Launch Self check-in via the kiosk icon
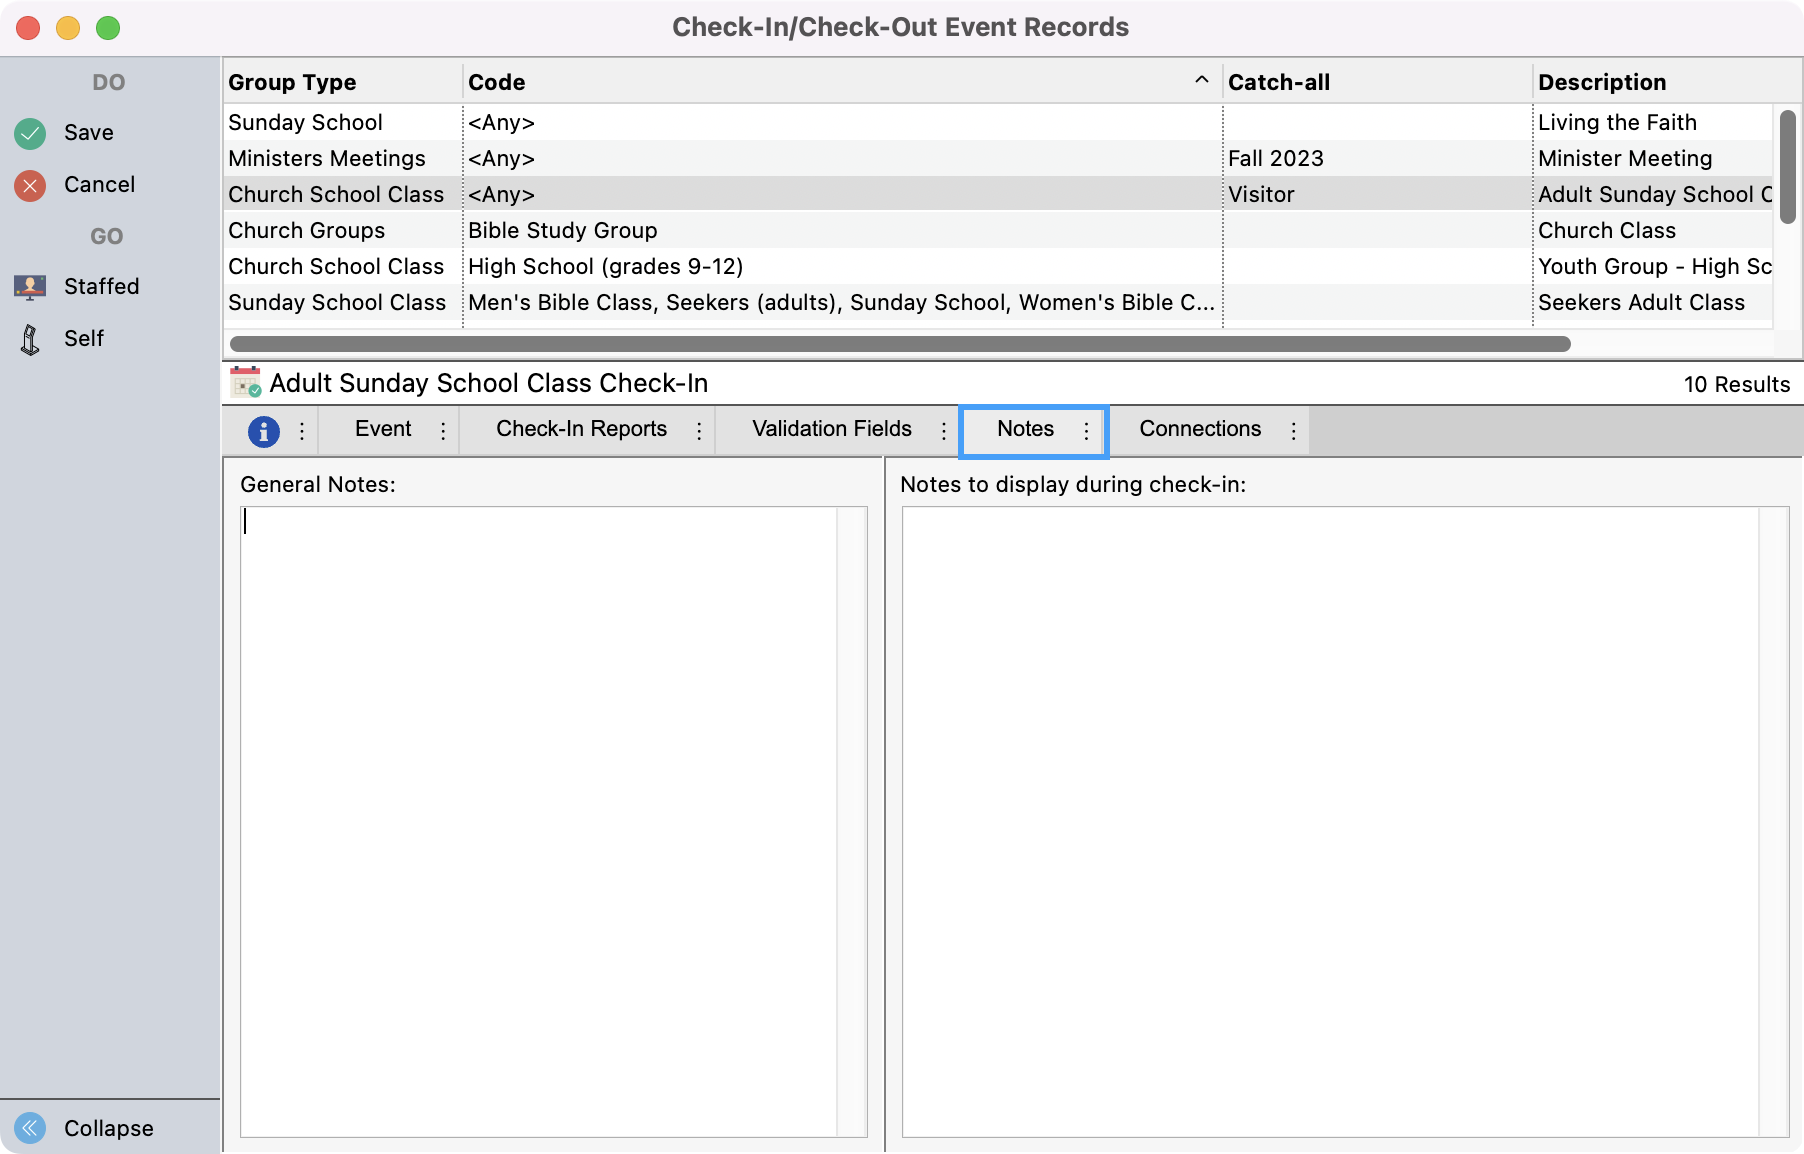 point(29,338)
